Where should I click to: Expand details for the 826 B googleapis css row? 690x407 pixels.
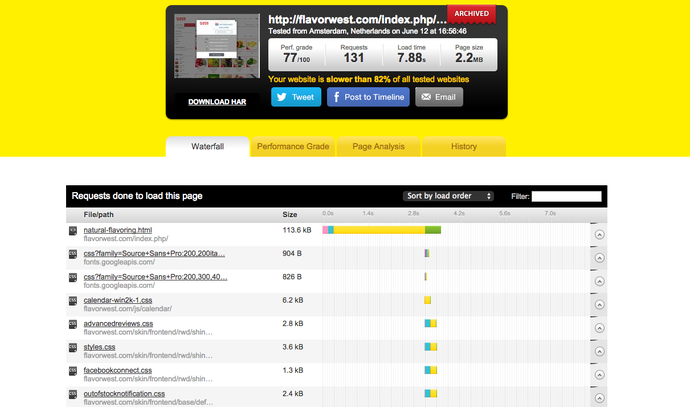click(x=599, y=281)
